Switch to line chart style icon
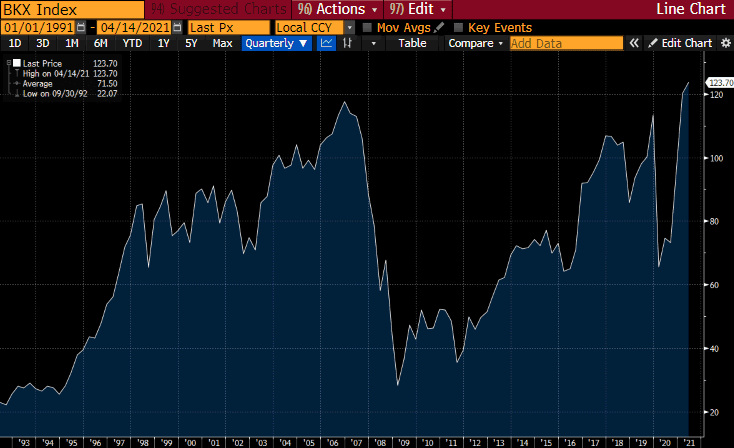The height and width of the screenshot is (448, 734). 326,43
